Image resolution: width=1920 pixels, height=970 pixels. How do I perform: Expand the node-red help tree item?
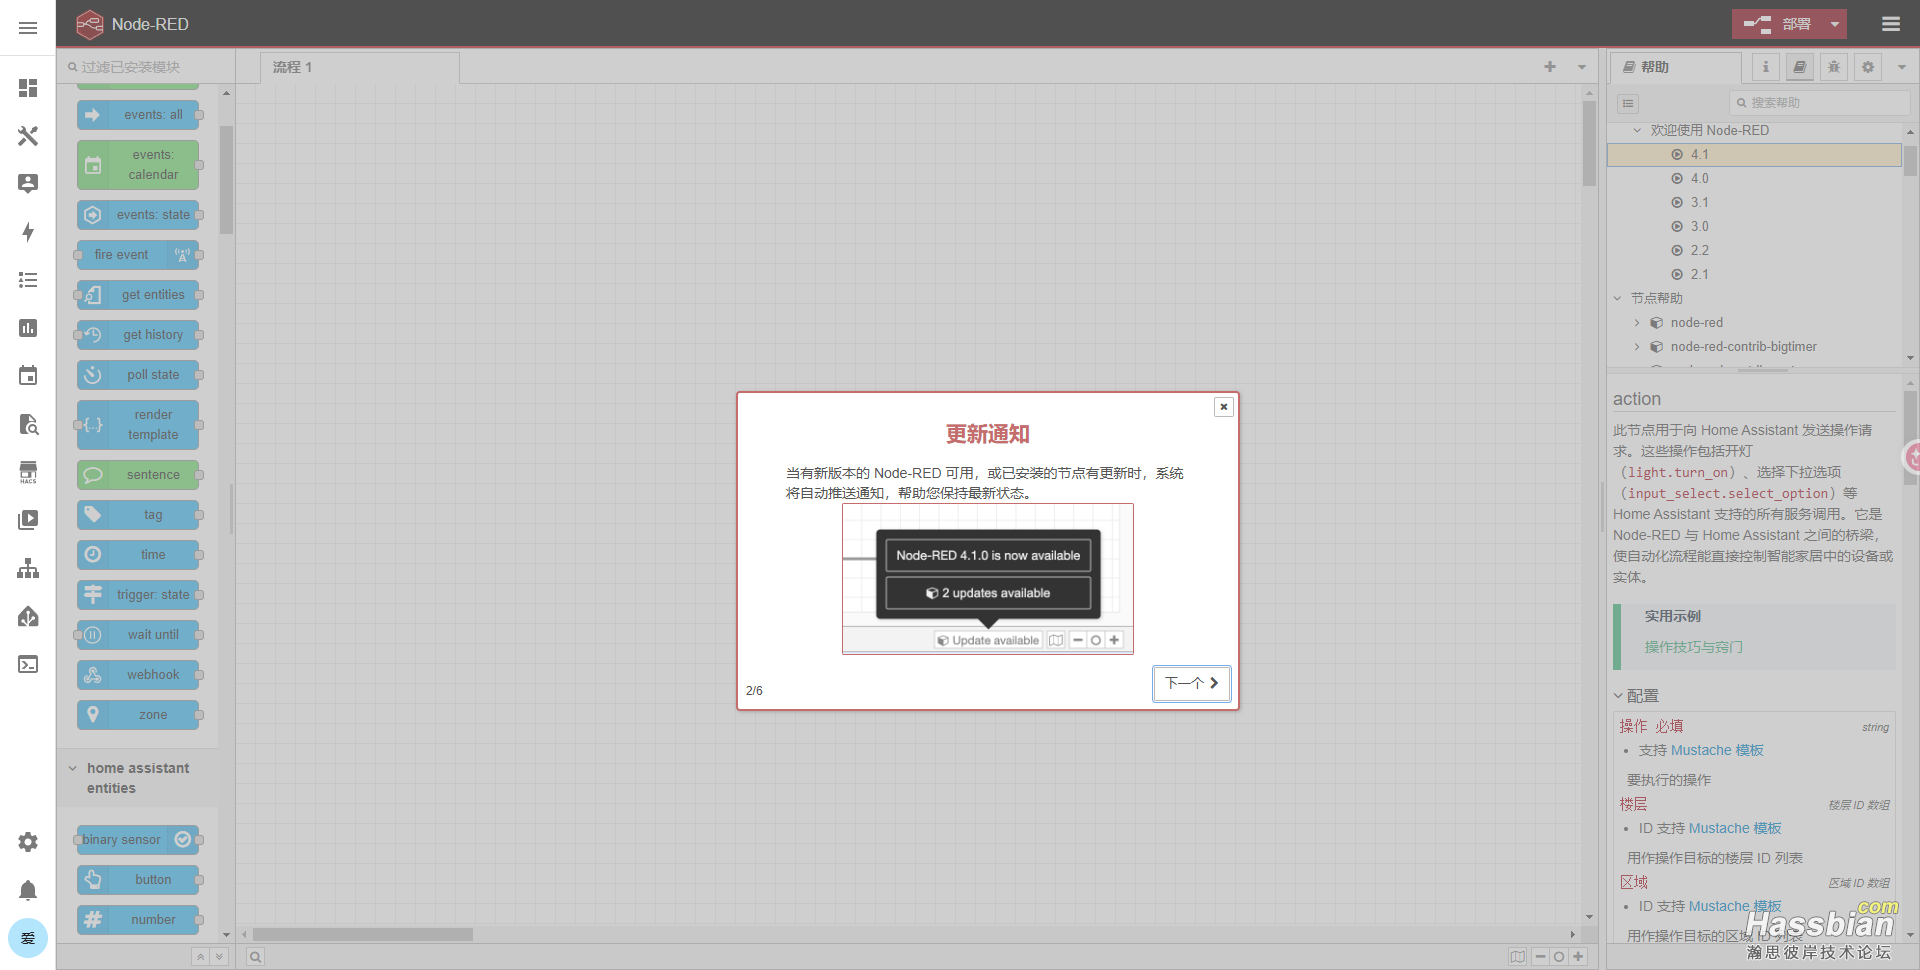(1637, 322)
